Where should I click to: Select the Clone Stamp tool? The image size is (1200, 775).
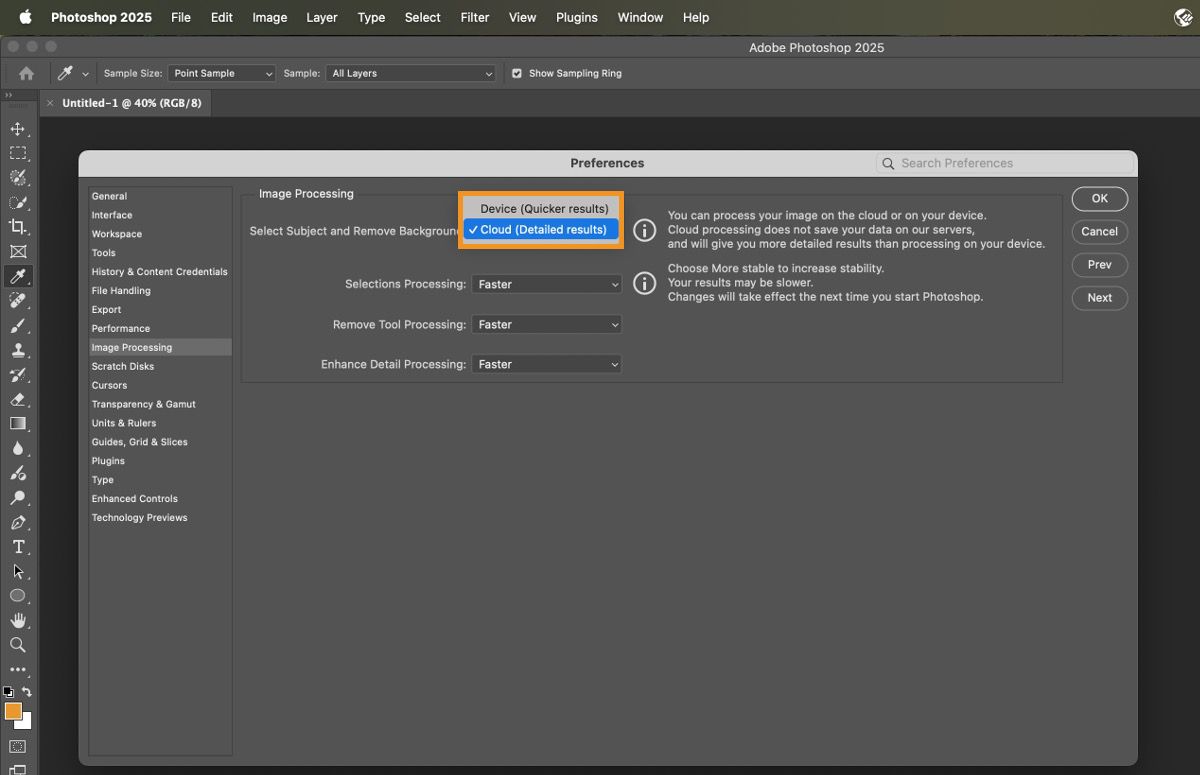tap(18, 350)
